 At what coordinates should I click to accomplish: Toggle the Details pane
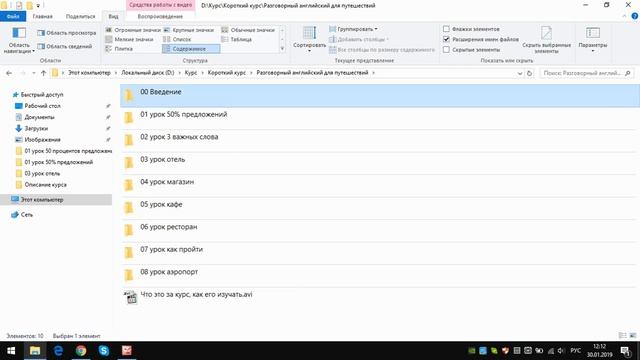pyautogui.click(x=64, y=47)
